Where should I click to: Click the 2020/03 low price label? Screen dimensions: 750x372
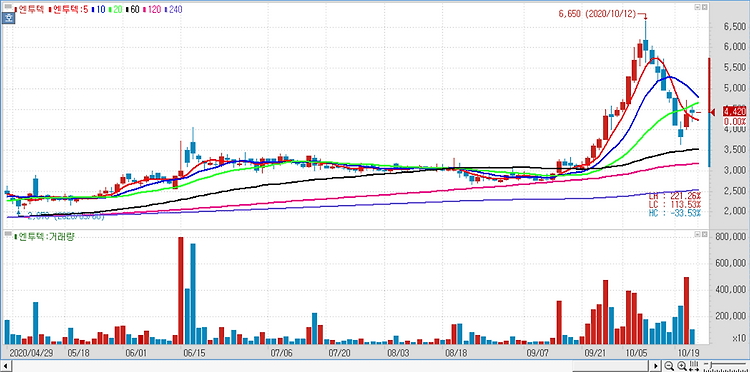point(66,216)
